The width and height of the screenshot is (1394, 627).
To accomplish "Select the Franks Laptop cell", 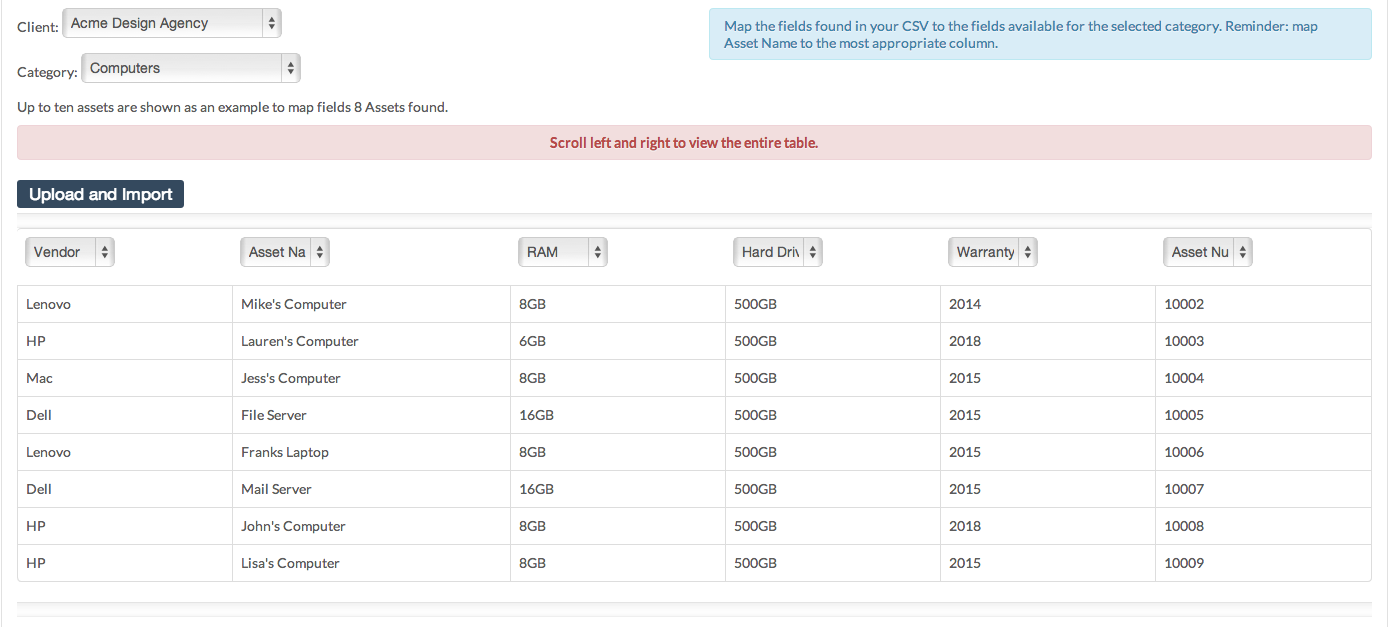I will pyautogui.click(x=285, y=453).
